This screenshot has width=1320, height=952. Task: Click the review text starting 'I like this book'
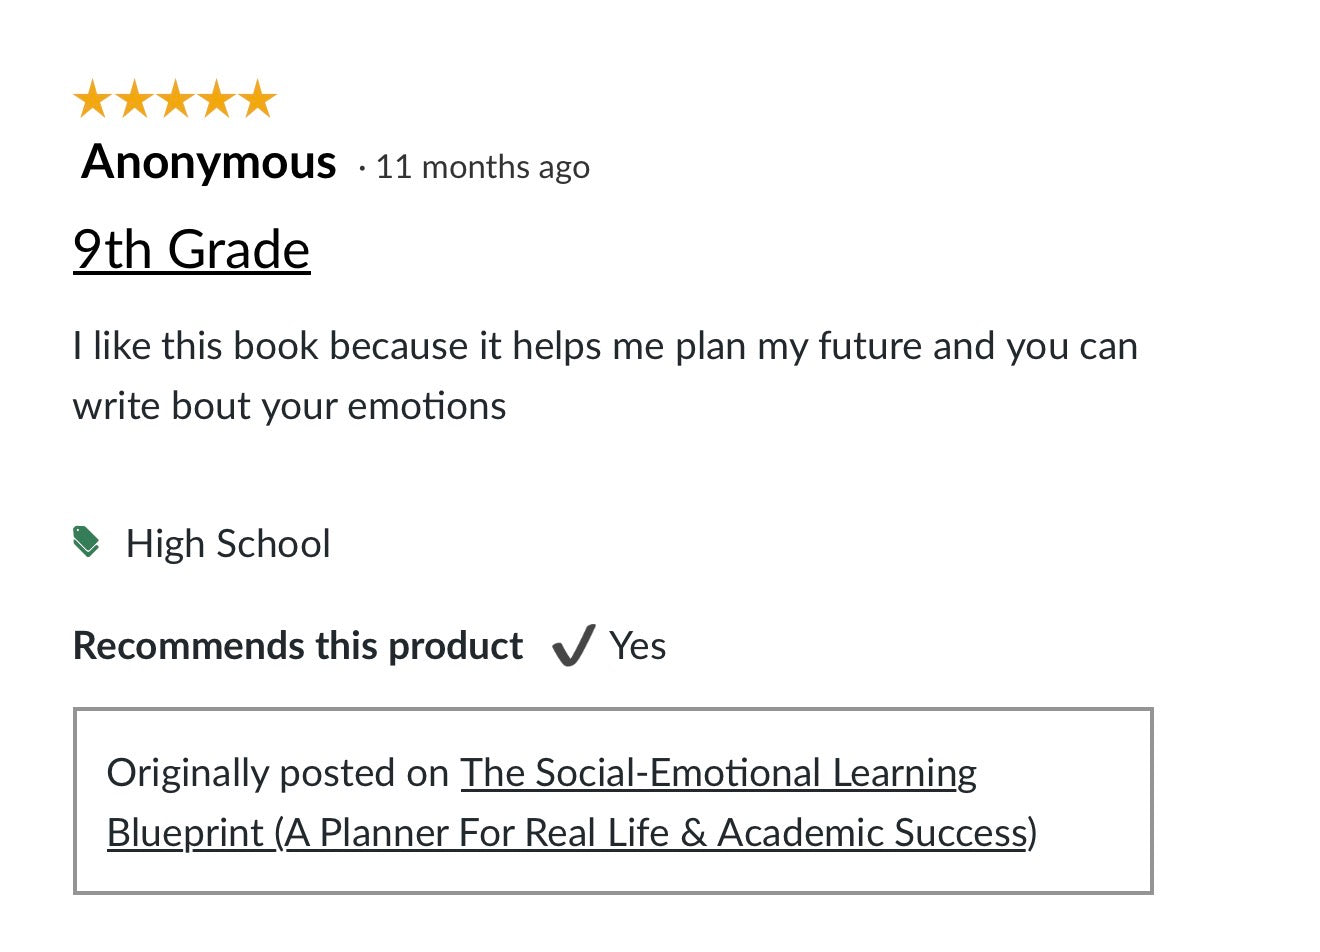point(605,347)
